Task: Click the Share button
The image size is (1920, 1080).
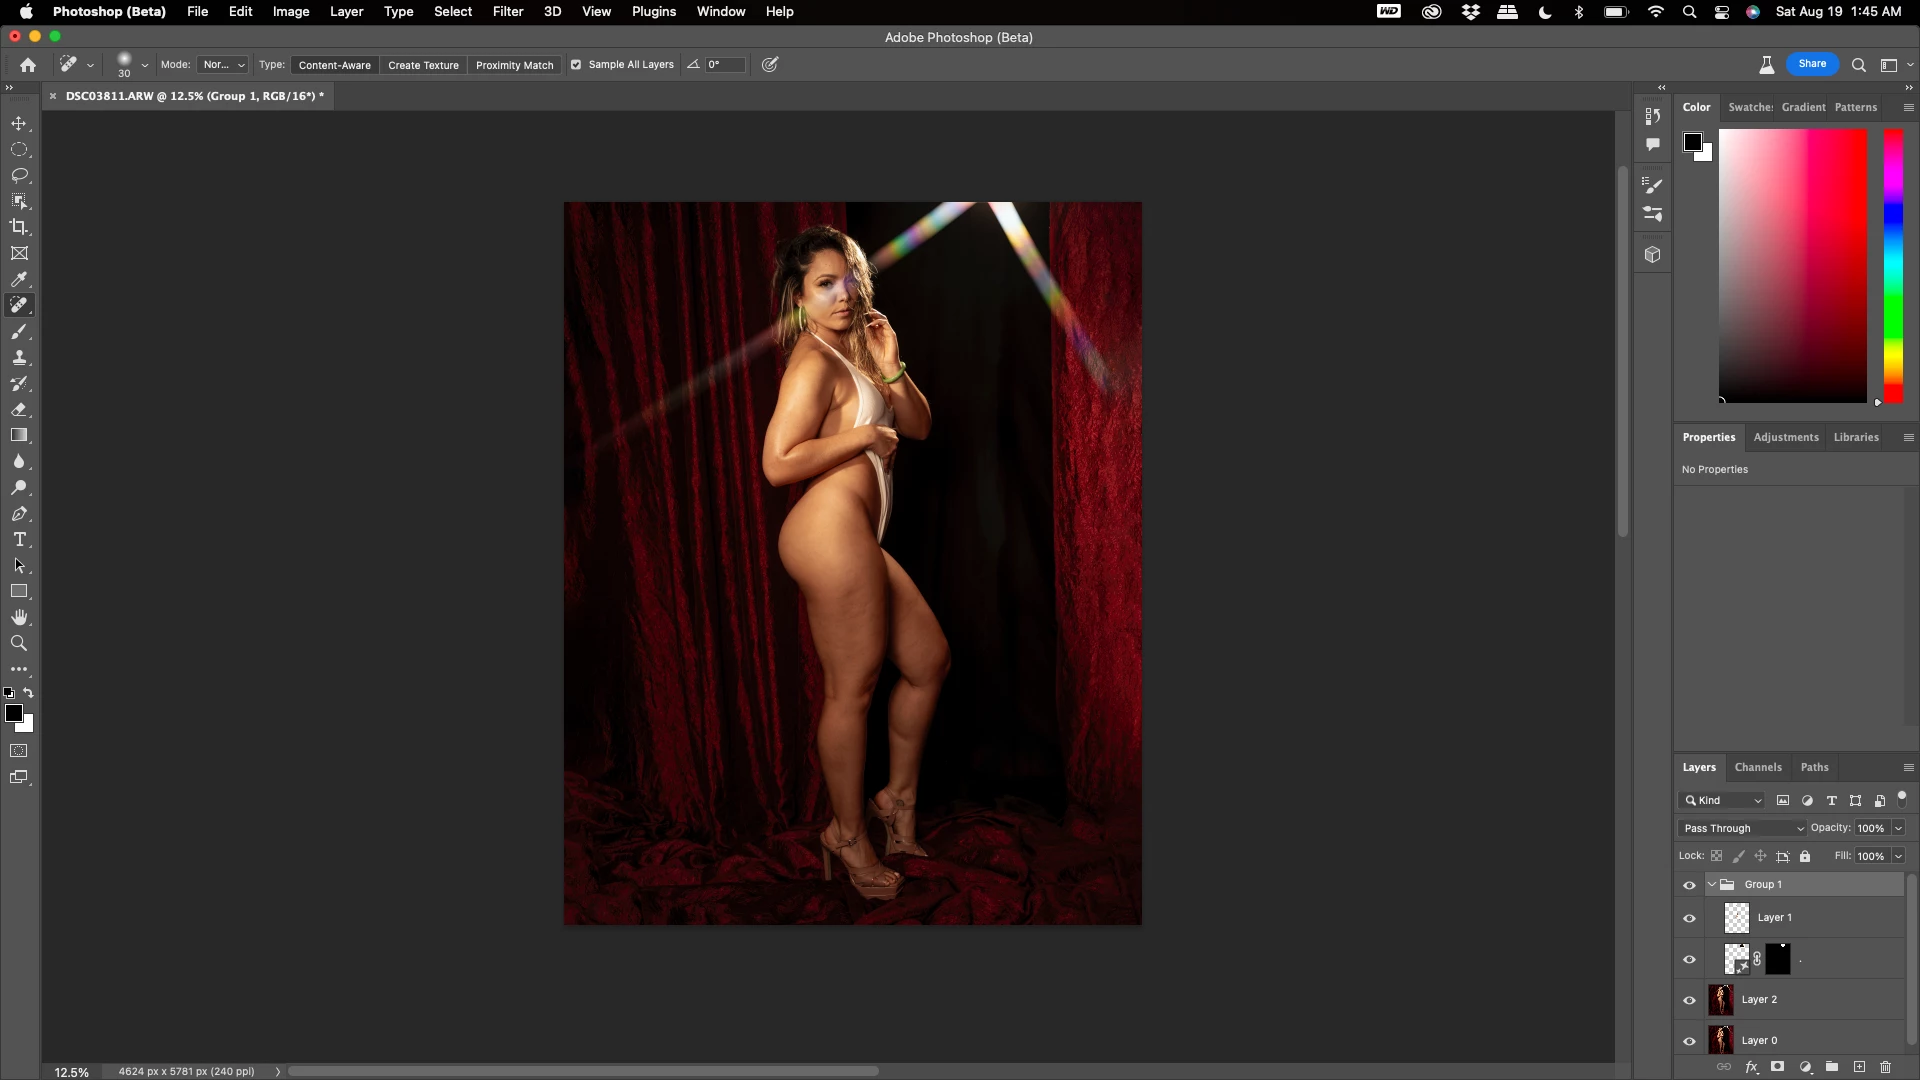Action: click(x=1811, y=64)
